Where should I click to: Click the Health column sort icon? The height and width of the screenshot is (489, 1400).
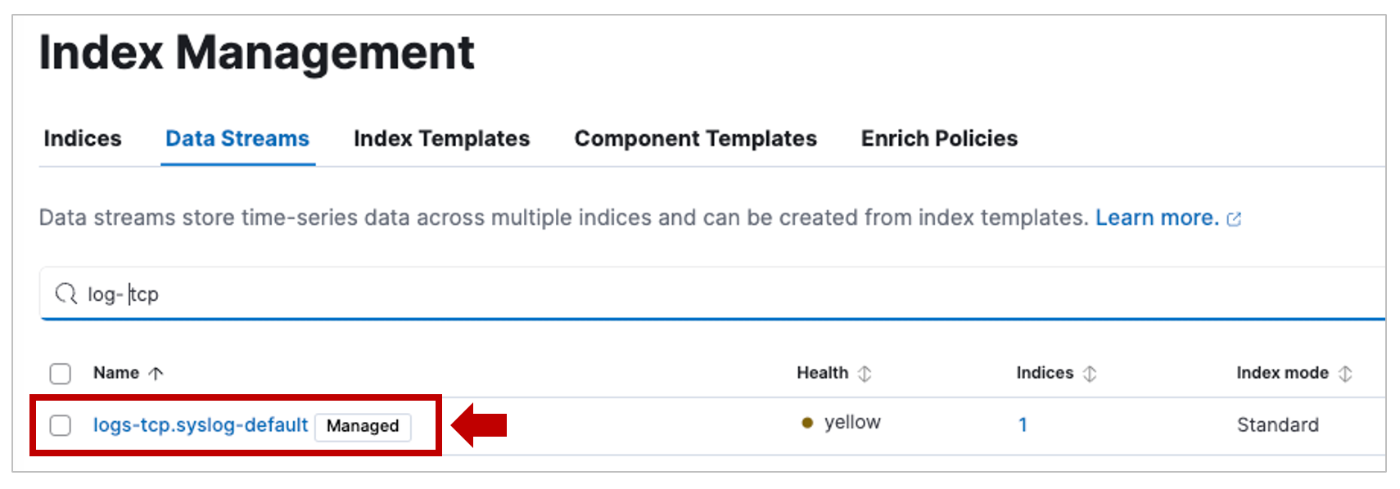865,373
